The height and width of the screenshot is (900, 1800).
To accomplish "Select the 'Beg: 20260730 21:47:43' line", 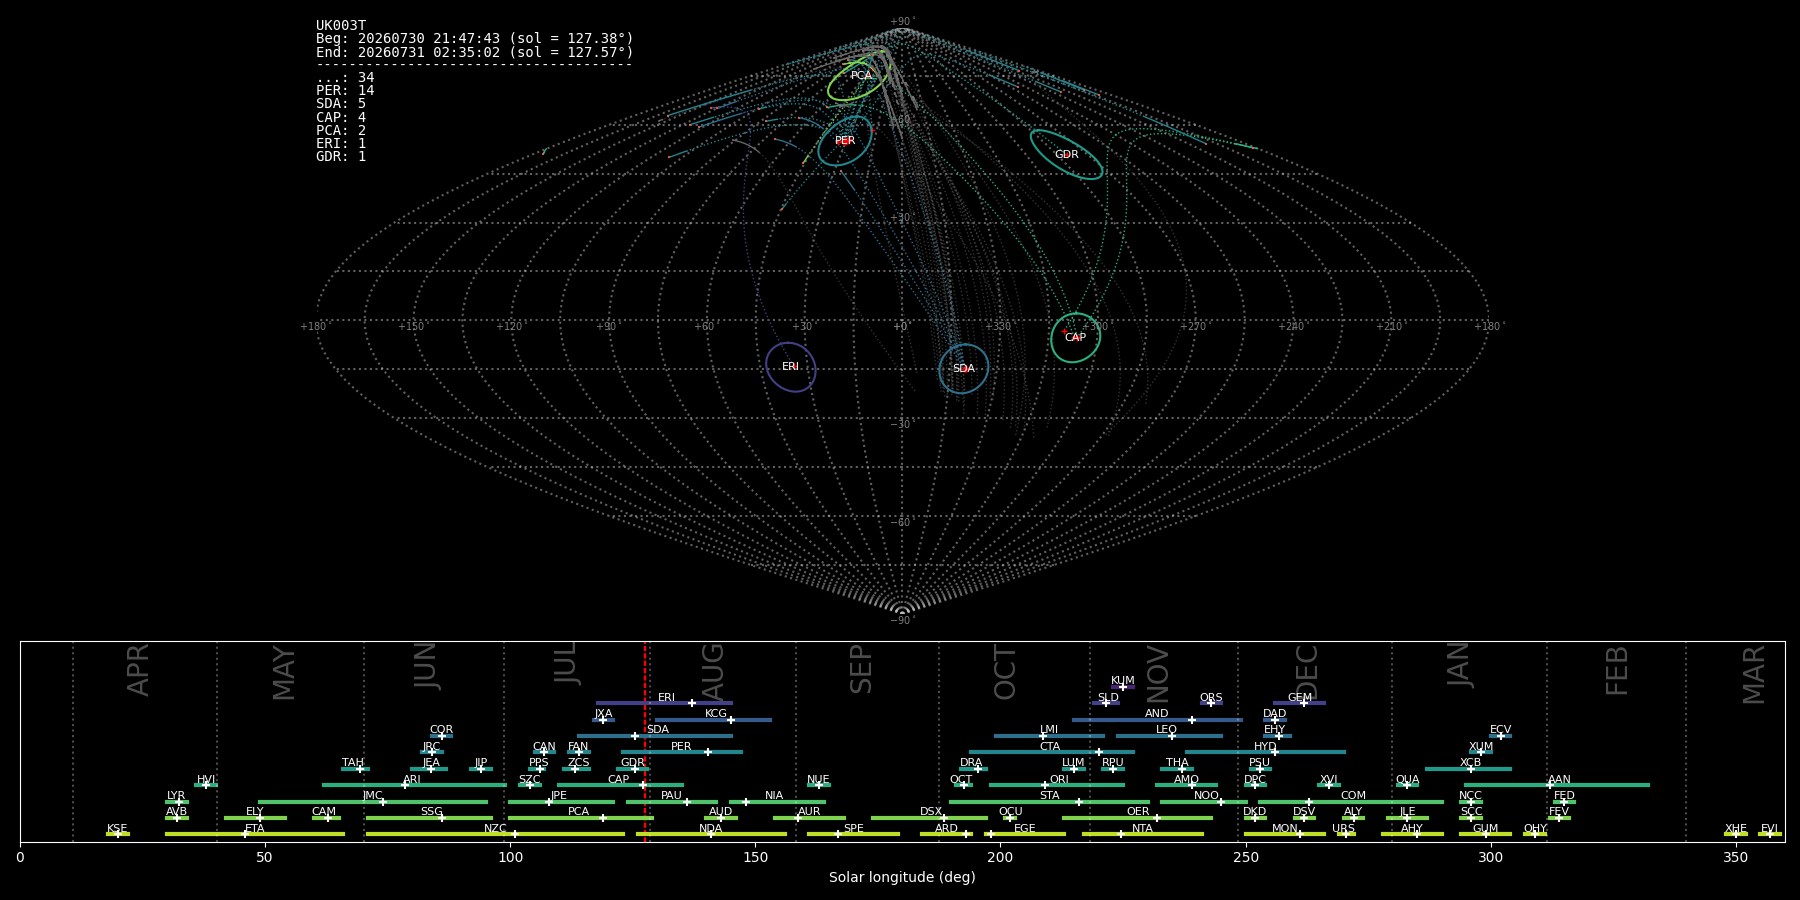I will point(475,39).
